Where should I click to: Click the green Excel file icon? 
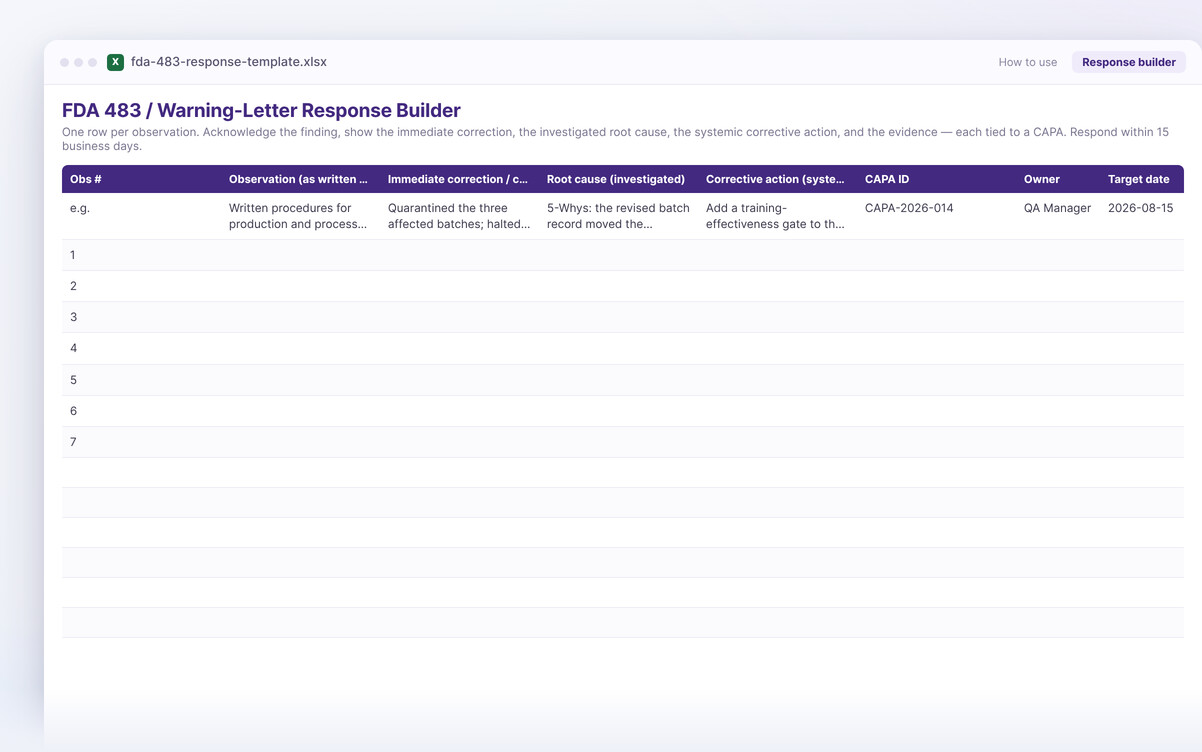pyautogui.click(x=115, y=62)
